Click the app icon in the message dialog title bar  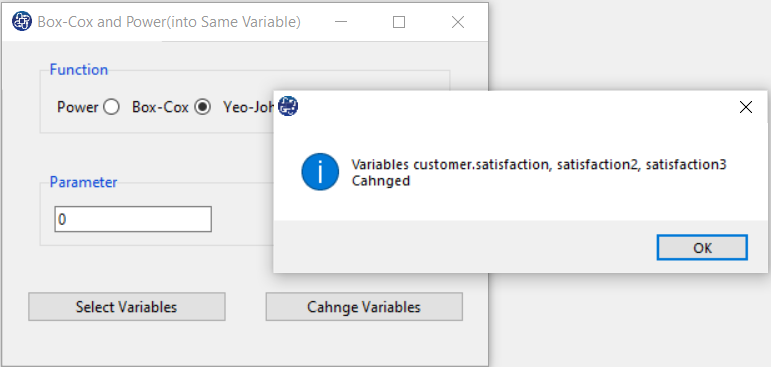(288, 106)
